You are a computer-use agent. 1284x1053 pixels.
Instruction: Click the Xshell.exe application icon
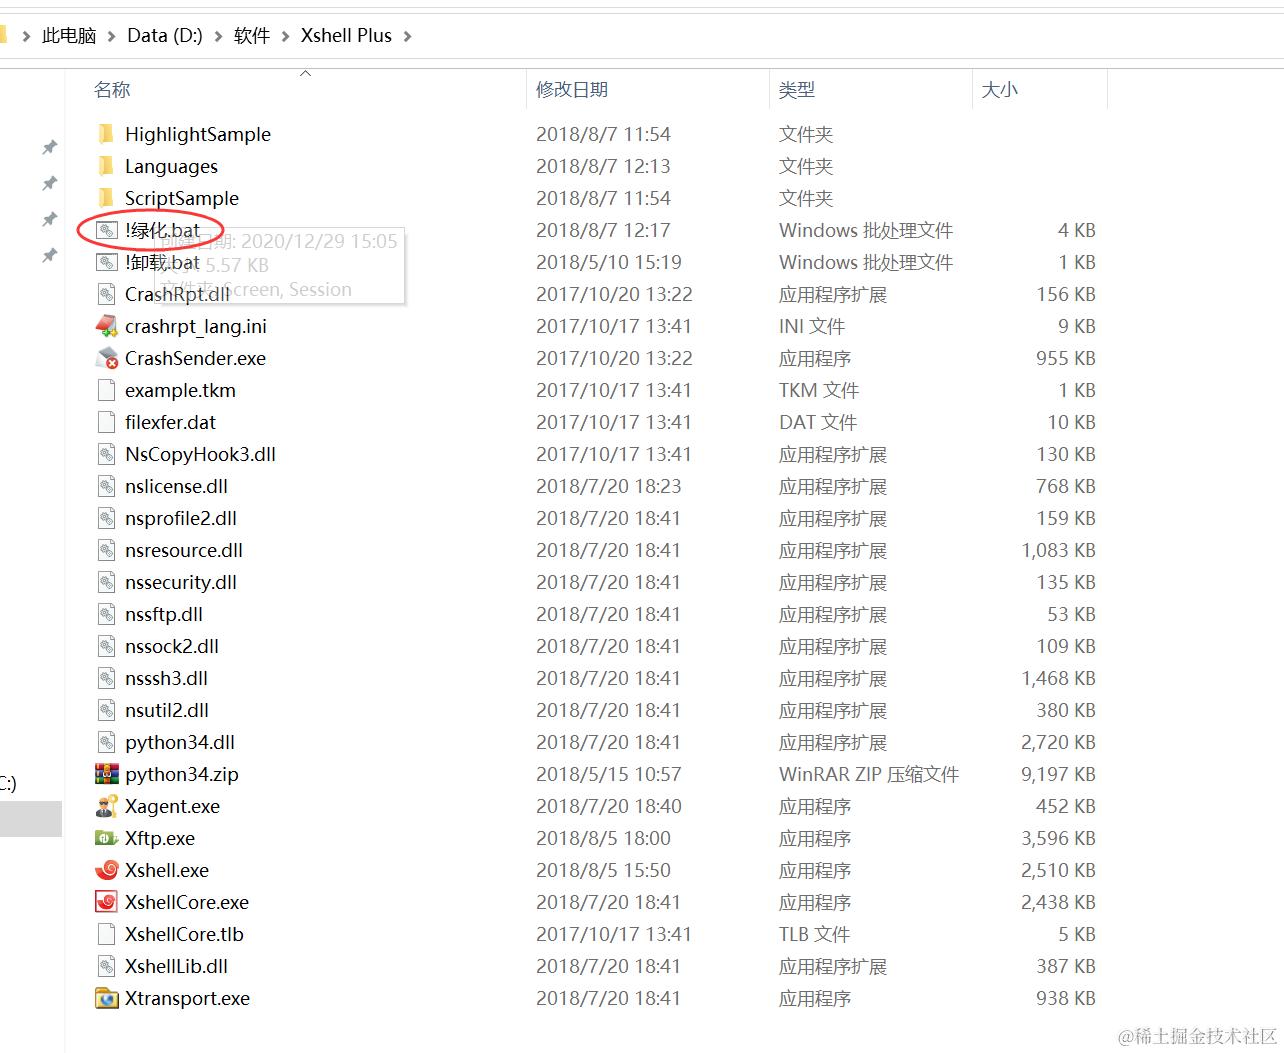pos(106,870)
